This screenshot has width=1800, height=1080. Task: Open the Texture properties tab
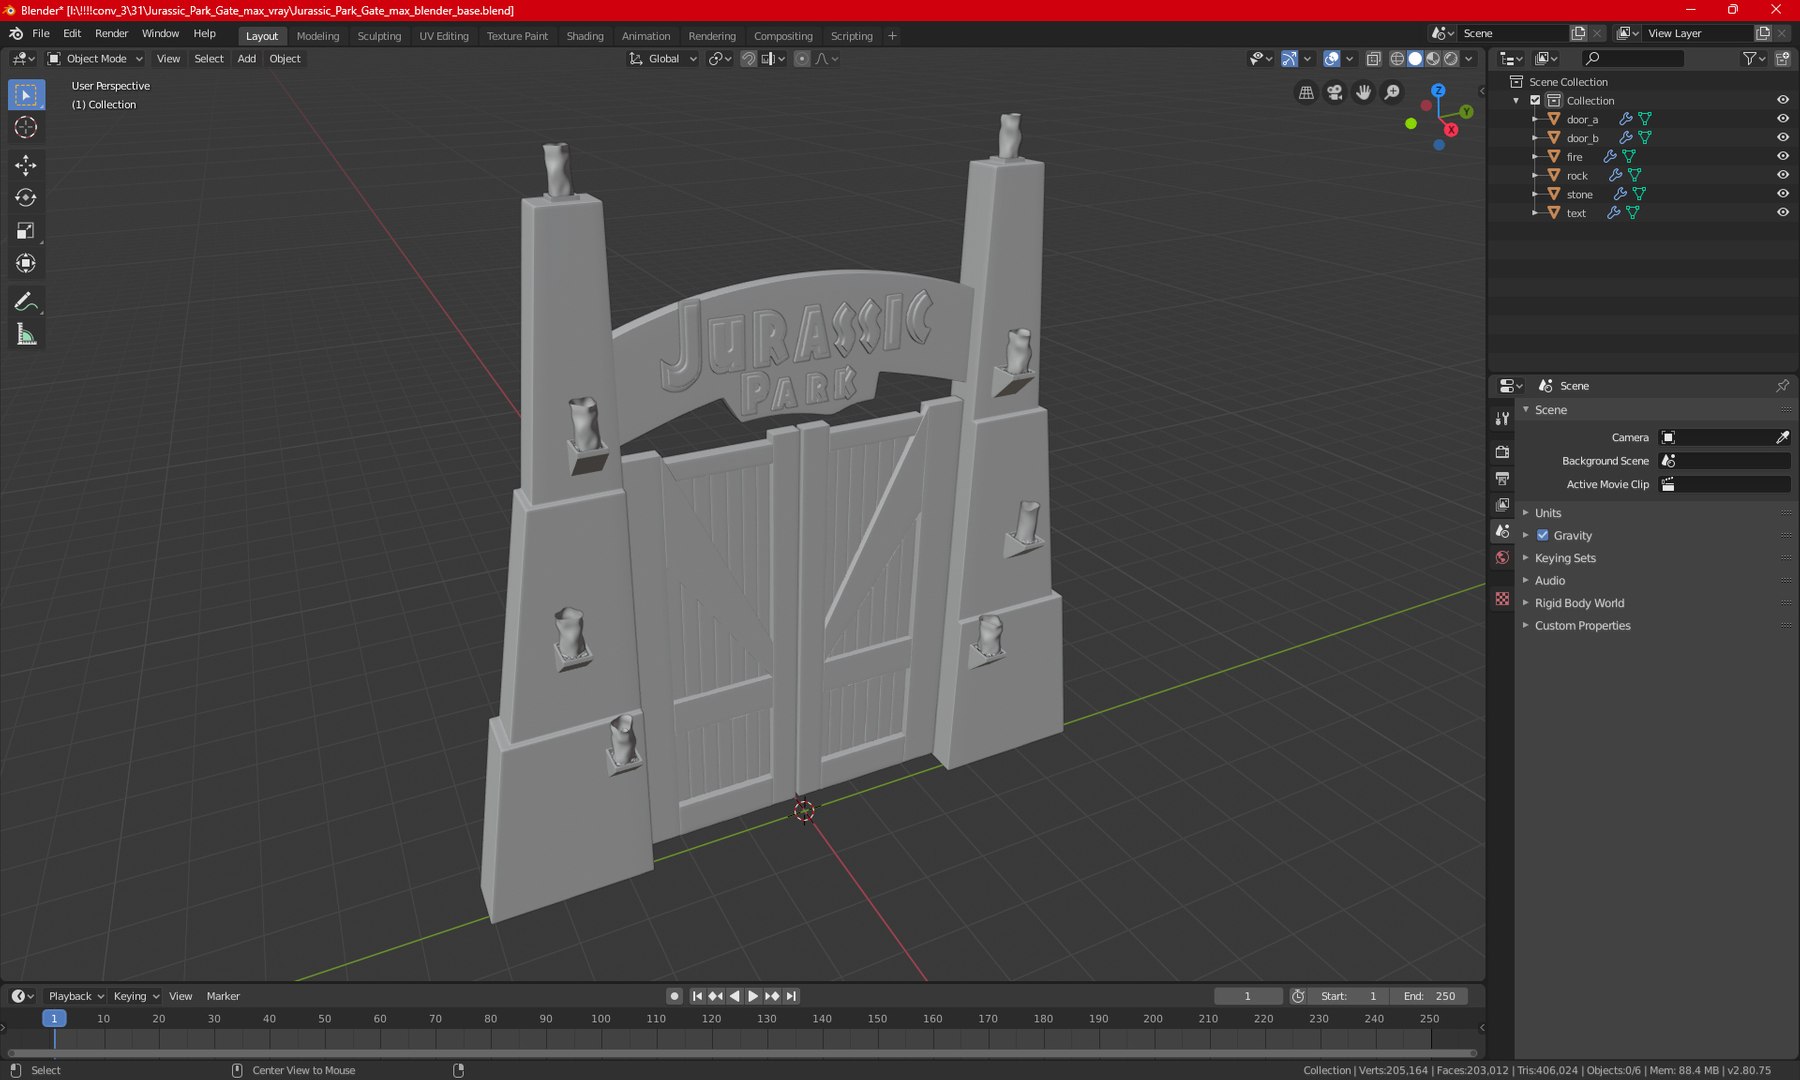pos(1502,599)
